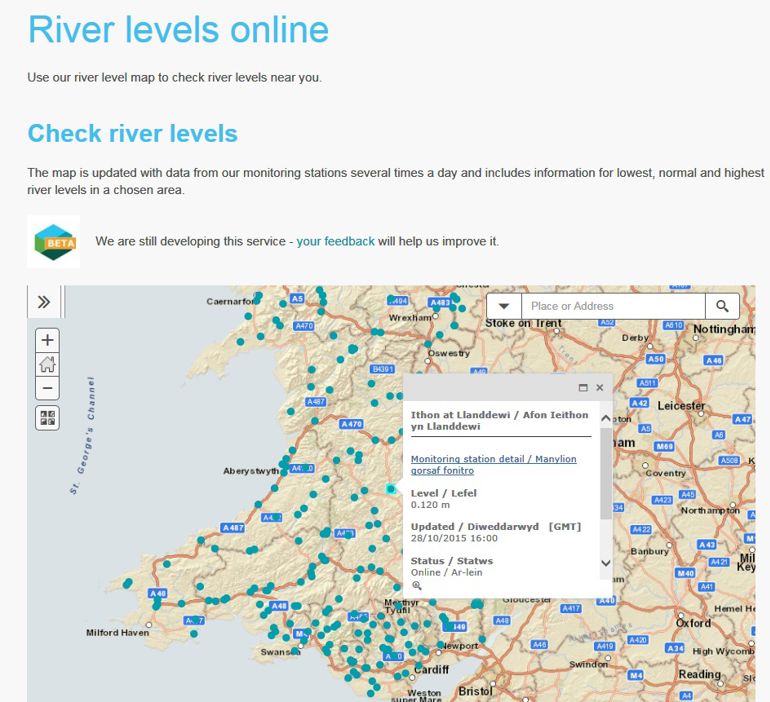Click the Cardiff city label on map
This screenshot has height=702, width=770.
pyautogui.click(x=432, y=670)
